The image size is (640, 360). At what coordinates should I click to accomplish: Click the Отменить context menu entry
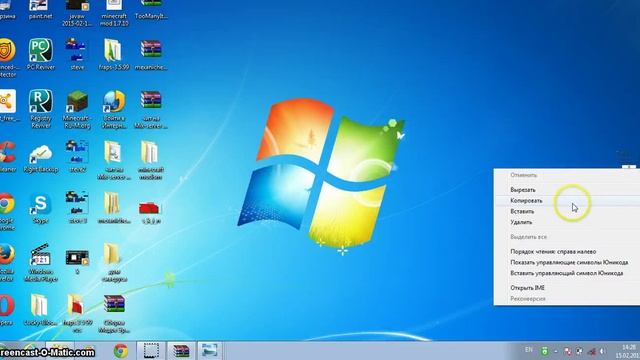pos(567,175)
